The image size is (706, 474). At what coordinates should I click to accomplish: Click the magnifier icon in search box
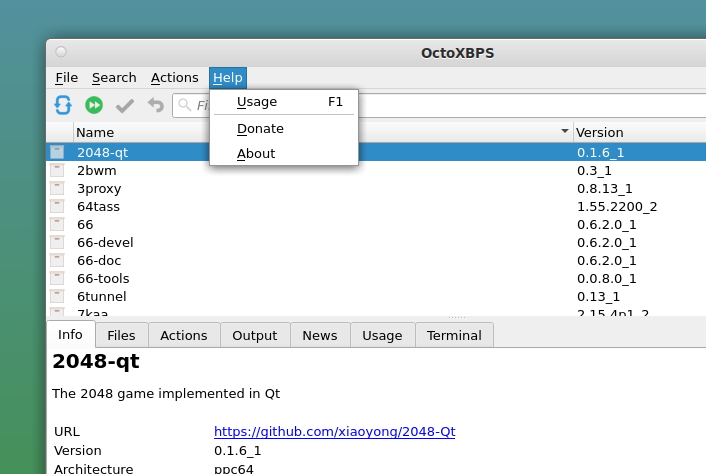tap(184, 105)
